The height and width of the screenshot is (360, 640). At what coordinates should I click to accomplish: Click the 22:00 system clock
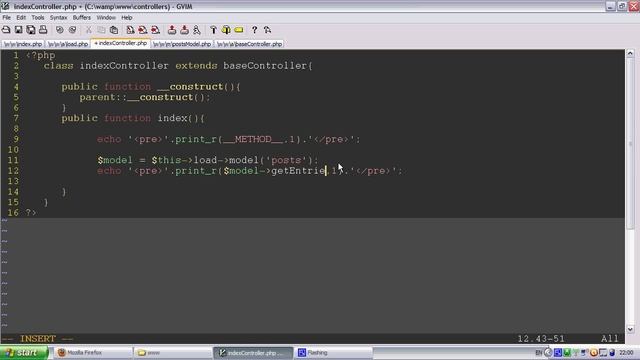tap(626, 353)
